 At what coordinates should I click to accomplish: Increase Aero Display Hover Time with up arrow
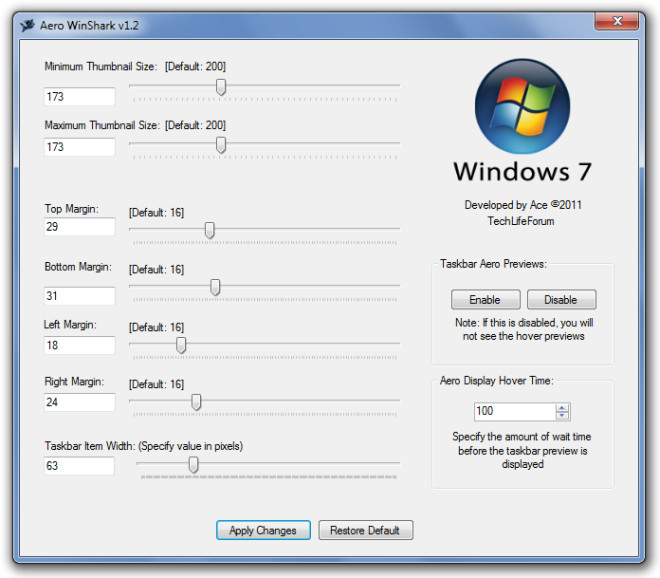tap(562, 408)
